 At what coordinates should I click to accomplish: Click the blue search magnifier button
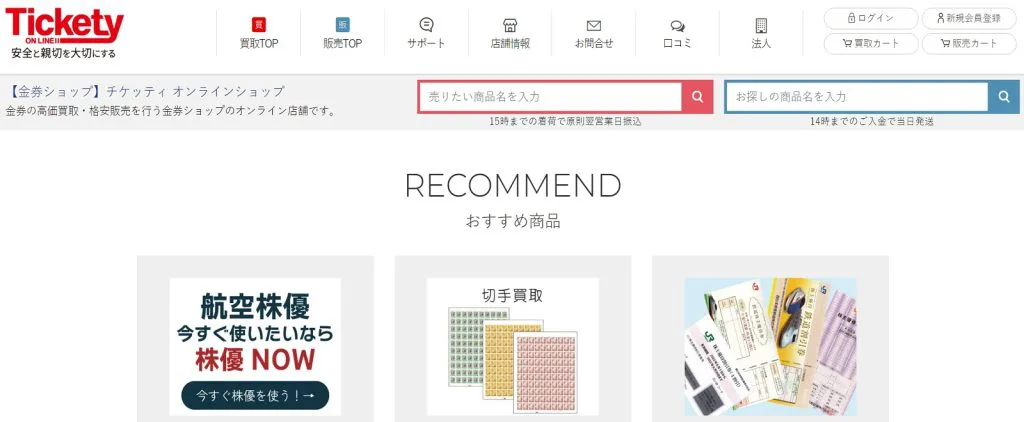(x=1004, y=97)
